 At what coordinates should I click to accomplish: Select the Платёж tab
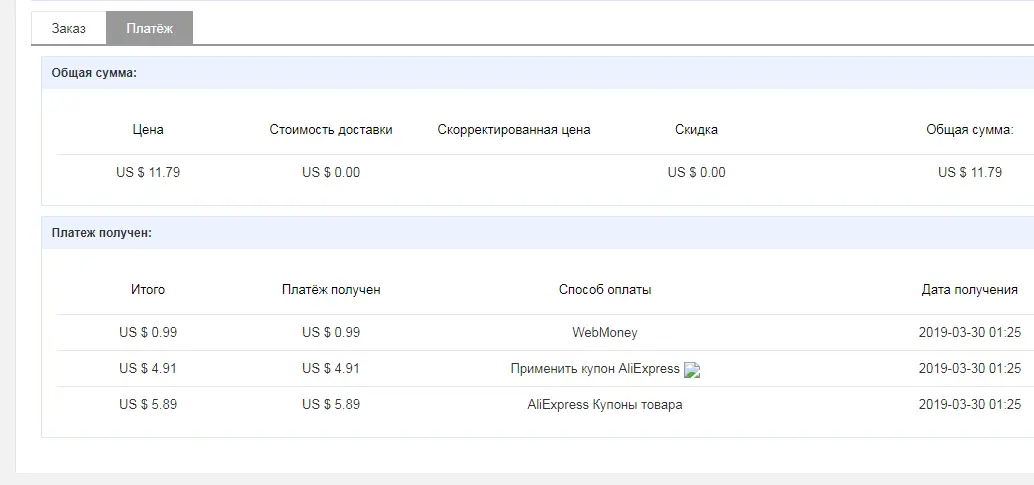[x=150, y=28]
